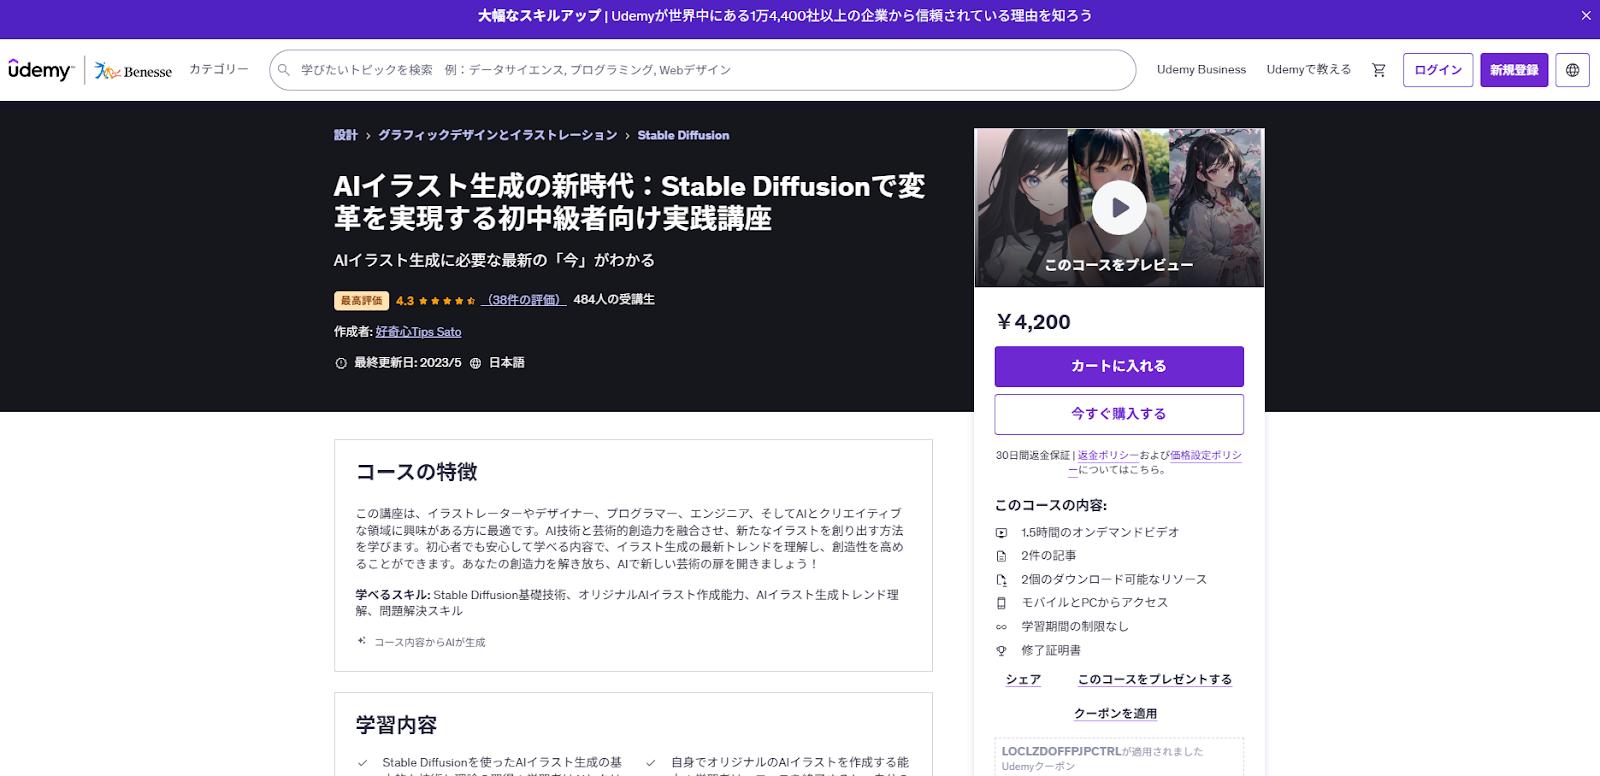Click カートに入れる button
This screenshot has width=1600, height=776.
coord(1119,366)
